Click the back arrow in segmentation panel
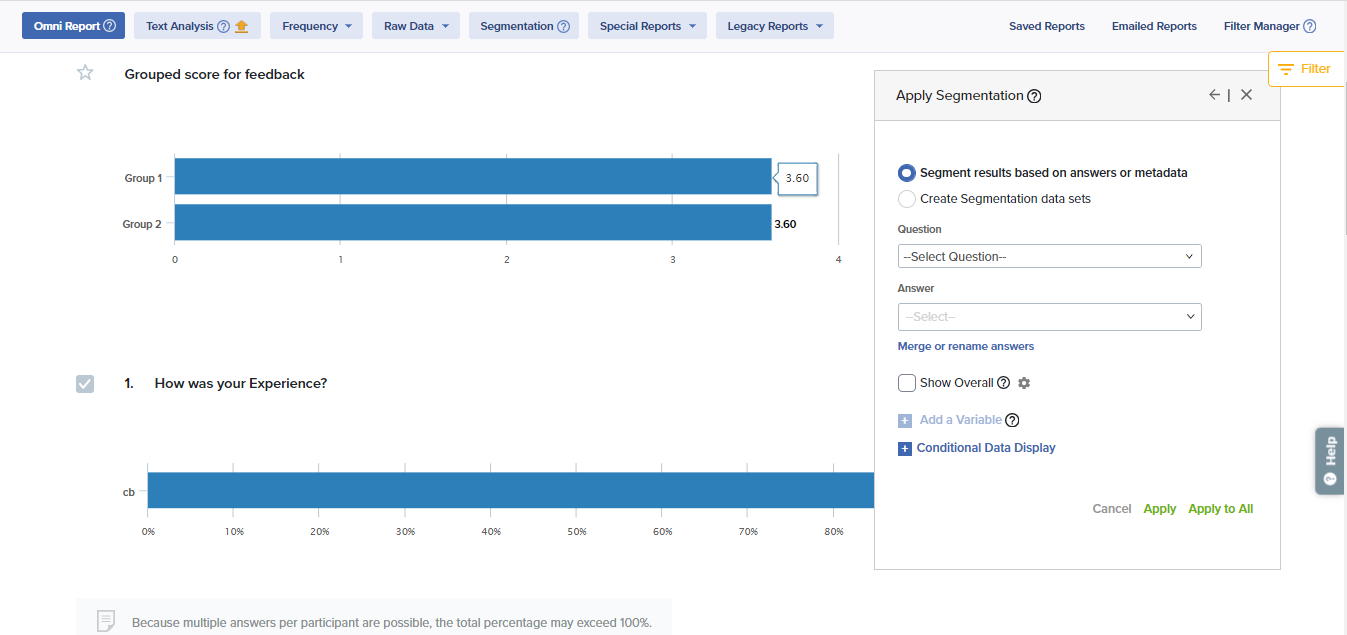Image resolution: width=1347 pixels, height=635 pixels. click(1214, 95)
